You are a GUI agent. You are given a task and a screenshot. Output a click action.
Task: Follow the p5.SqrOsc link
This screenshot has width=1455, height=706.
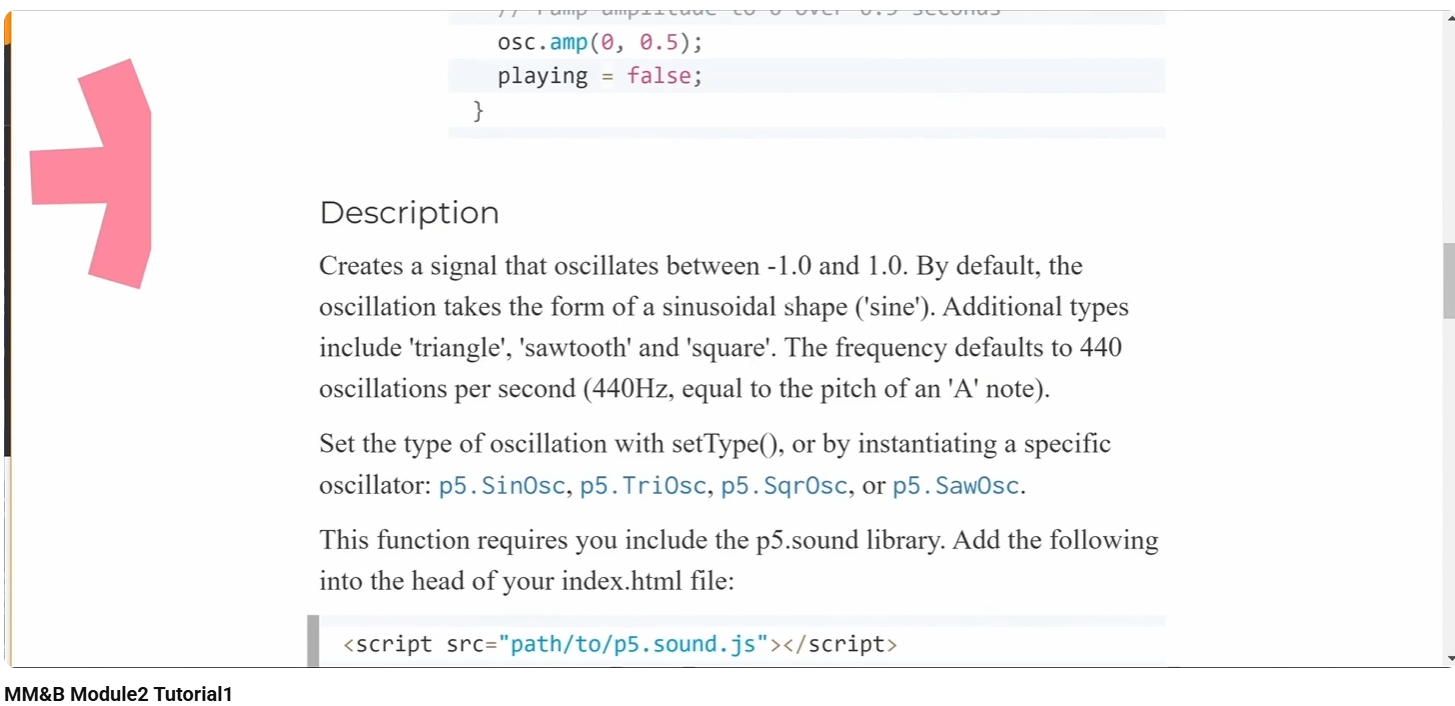pos(784,487)
